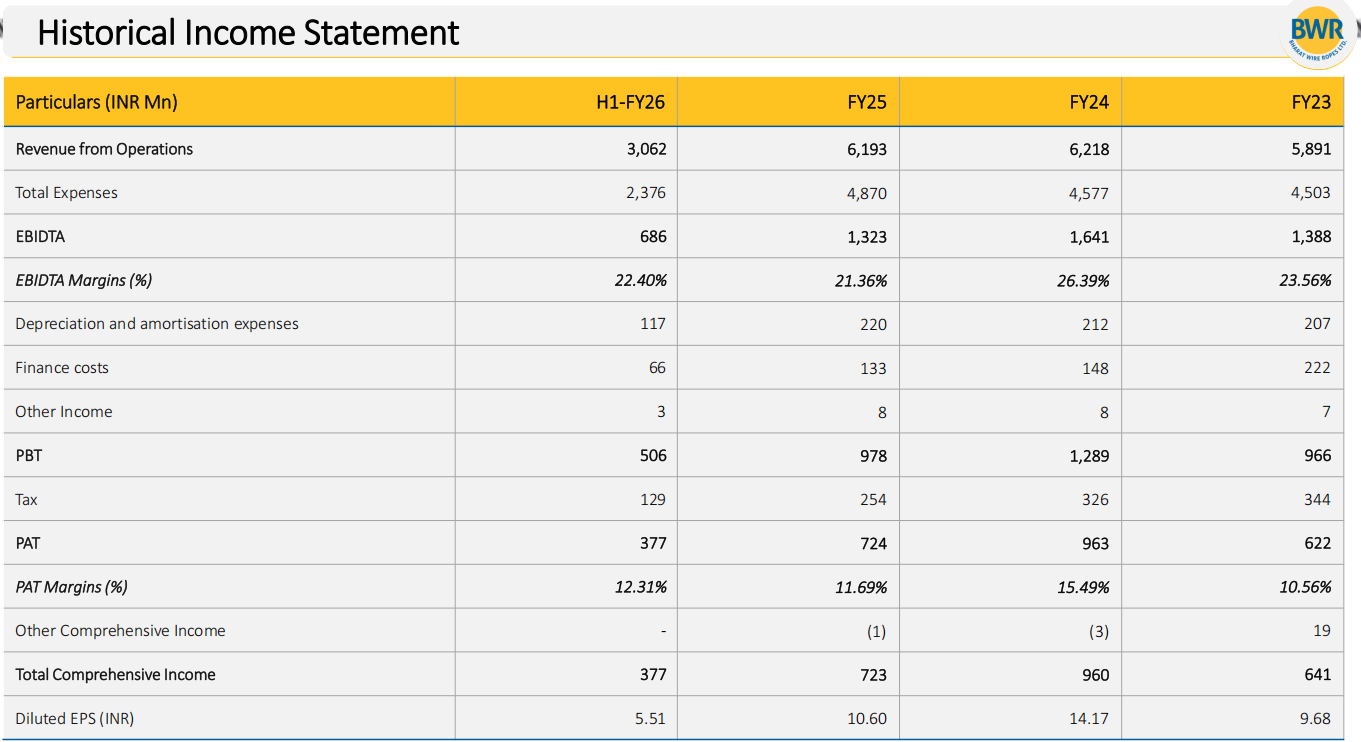Select the Total Expenses row label
The width and height of the screenshot is (1361, 742).
pos(66,193)
